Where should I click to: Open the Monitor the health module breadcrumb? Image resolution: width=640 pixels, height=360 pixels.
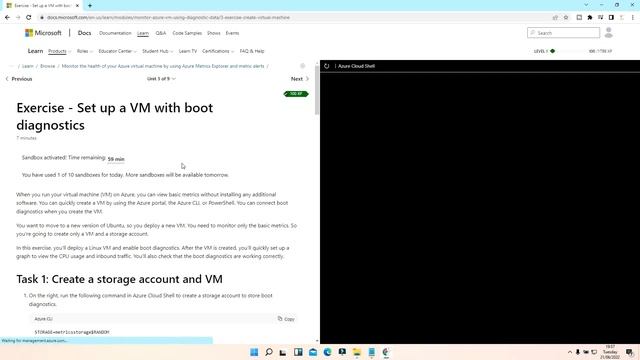163,66
